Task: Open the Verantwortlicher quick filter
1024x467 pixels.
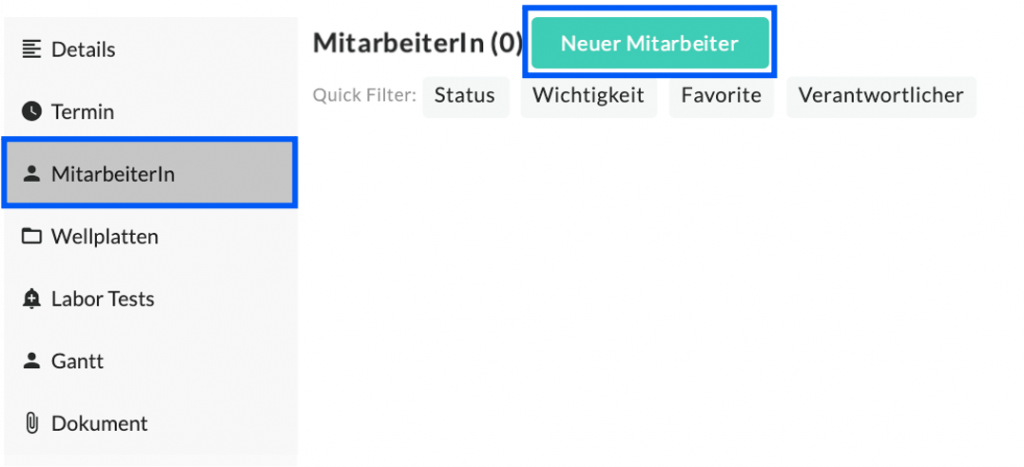Action: click(880, 96)
